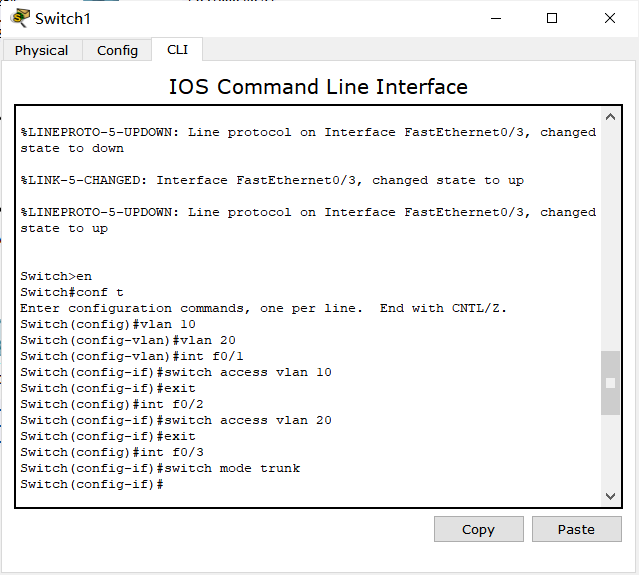
Task: Click the terminal scrollbar thumb
Action: point(611,382)
